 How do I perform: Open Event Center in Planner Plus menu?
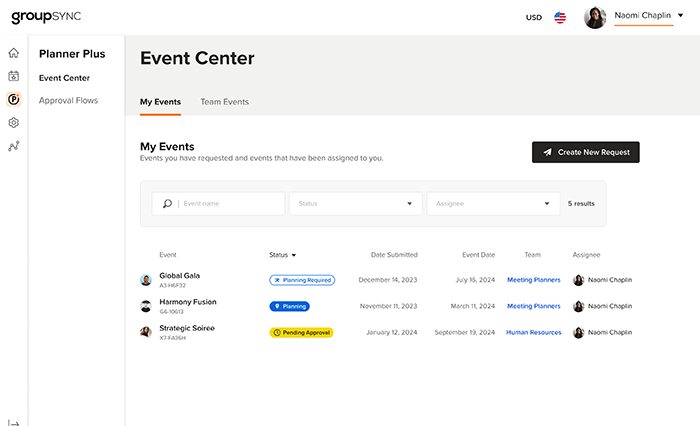[64, 78]
